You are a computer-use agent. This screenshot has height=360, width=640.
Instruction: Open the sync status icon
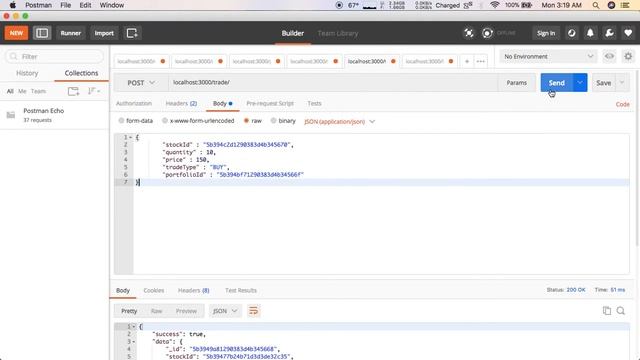(487, 33)
